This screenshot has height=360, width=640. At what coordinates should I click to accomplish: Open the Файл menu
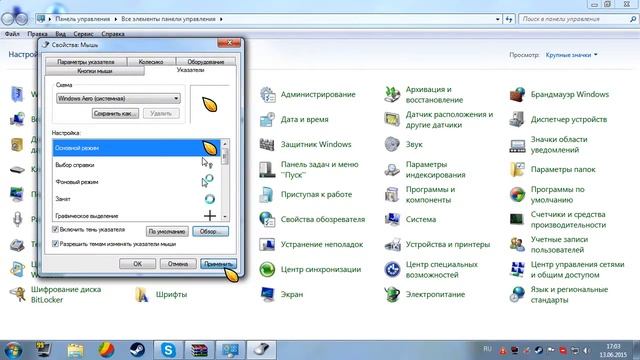[12, 34]
